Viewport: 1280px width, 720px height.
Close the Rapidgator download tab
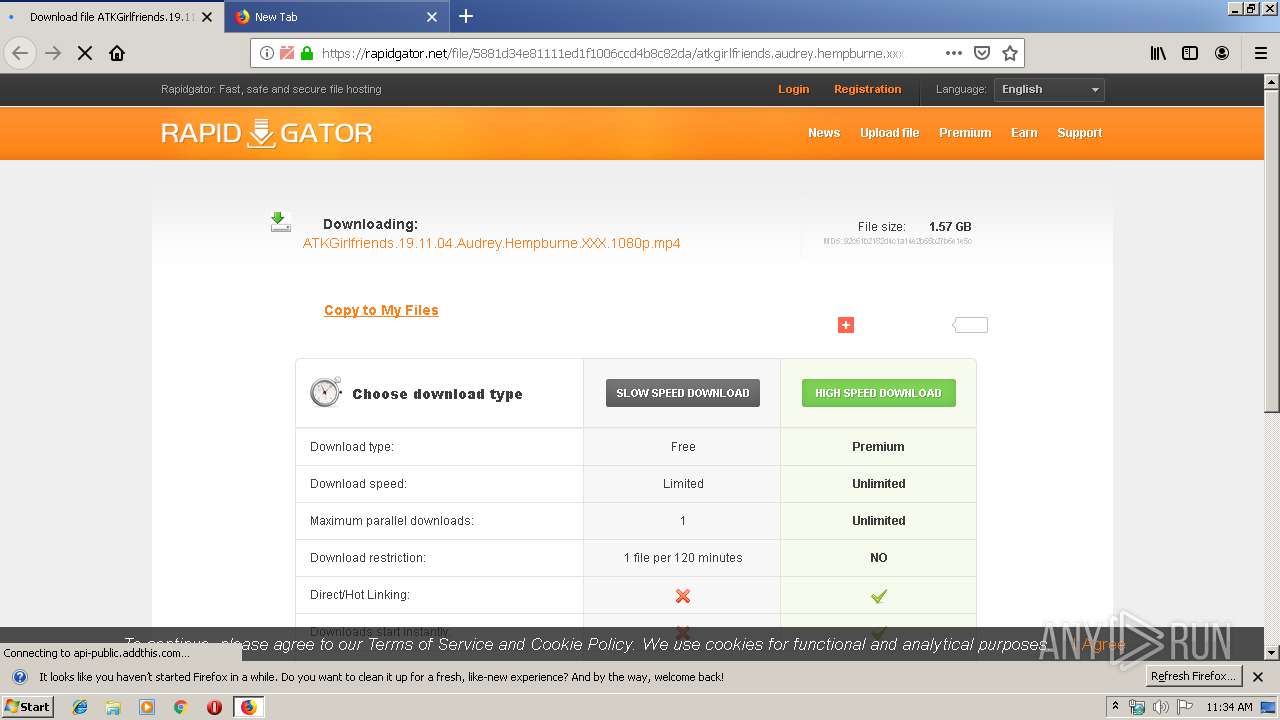207,17
